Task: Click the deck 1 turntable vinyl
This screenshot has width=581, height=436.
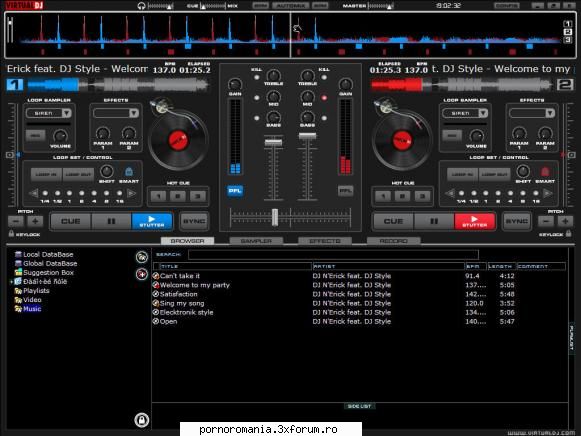Action: (x=178, y=140)
